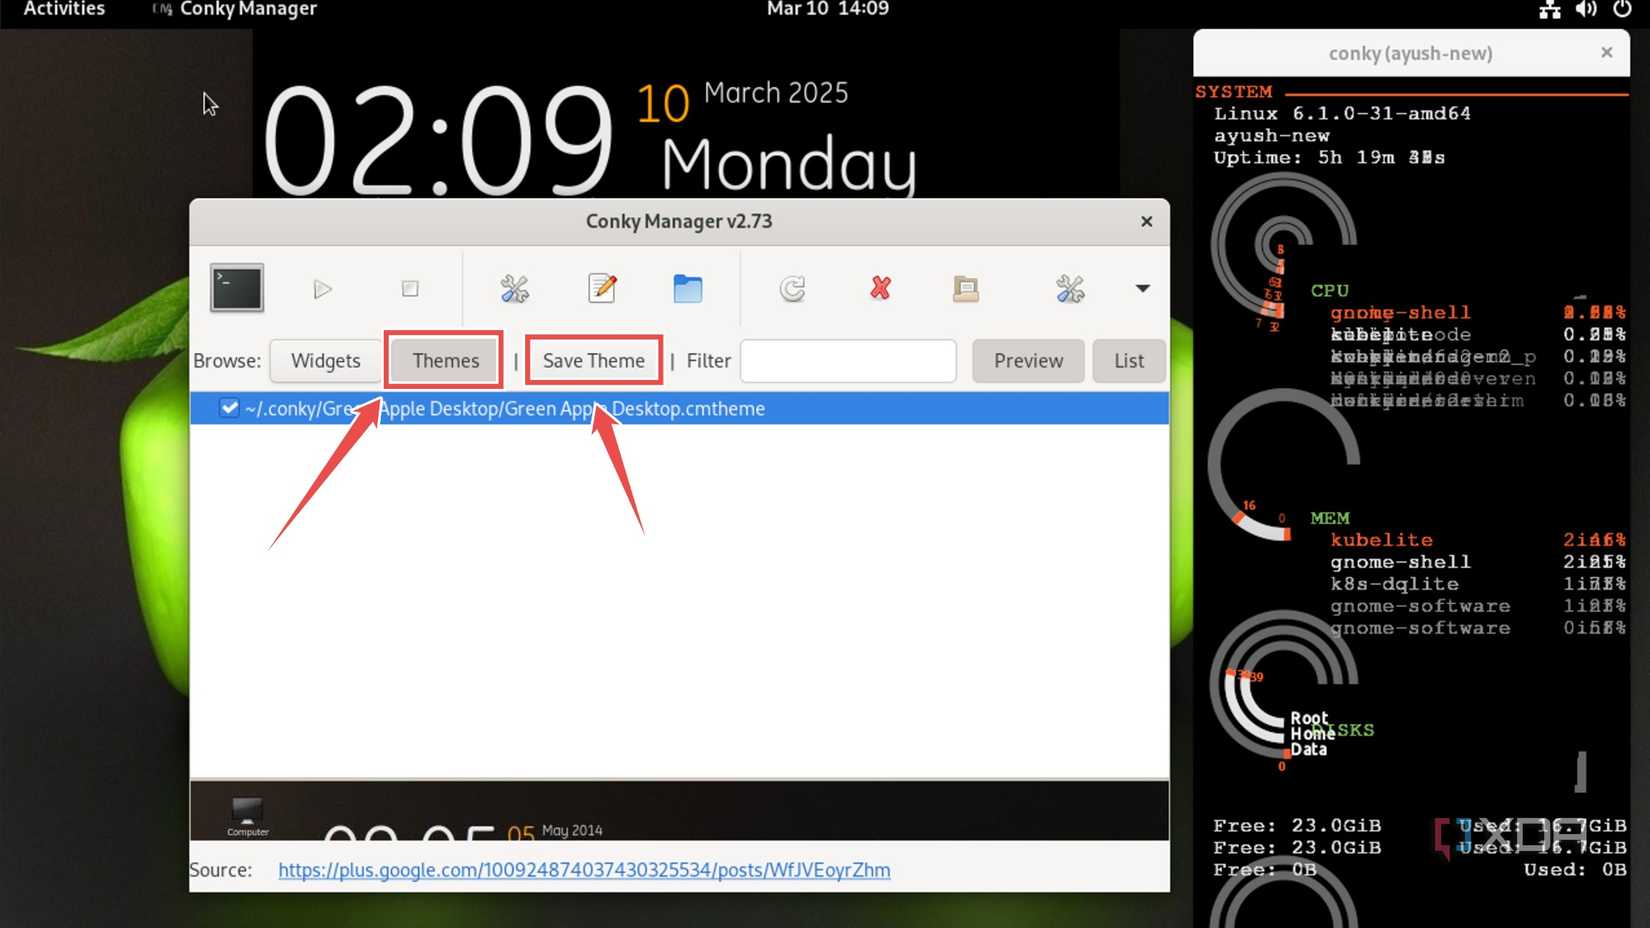Click the Save Theme button
The height and width of the screenshot is (928, 1650).
tap(593, 361)
